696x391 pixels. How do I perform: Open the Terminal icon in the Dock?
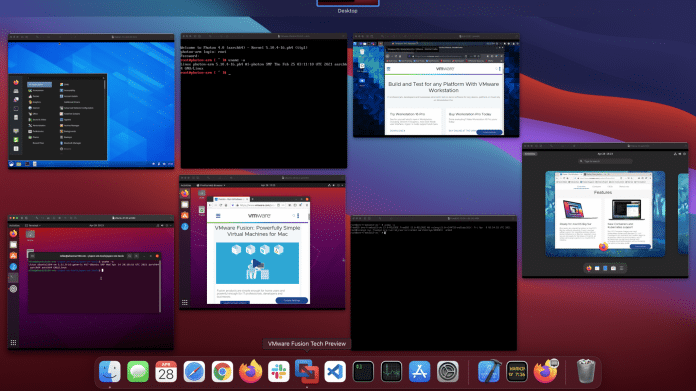[363, 371]
